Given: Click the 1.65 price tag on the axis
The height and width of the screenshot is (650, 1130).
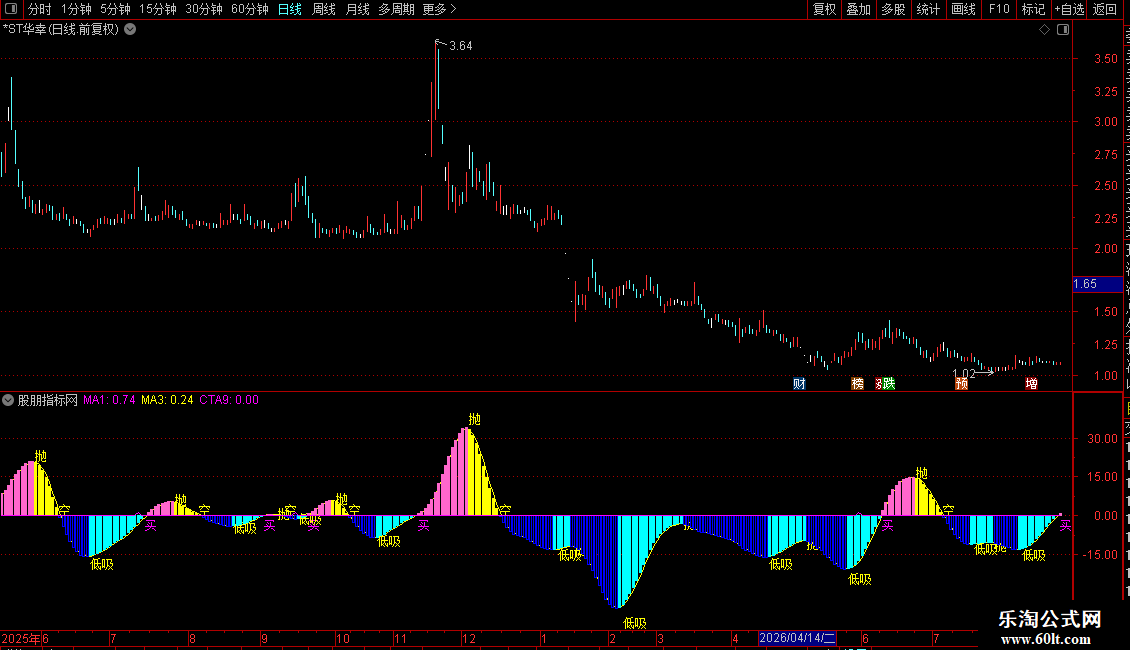Looking at the screenshot, I should 1097,284.
